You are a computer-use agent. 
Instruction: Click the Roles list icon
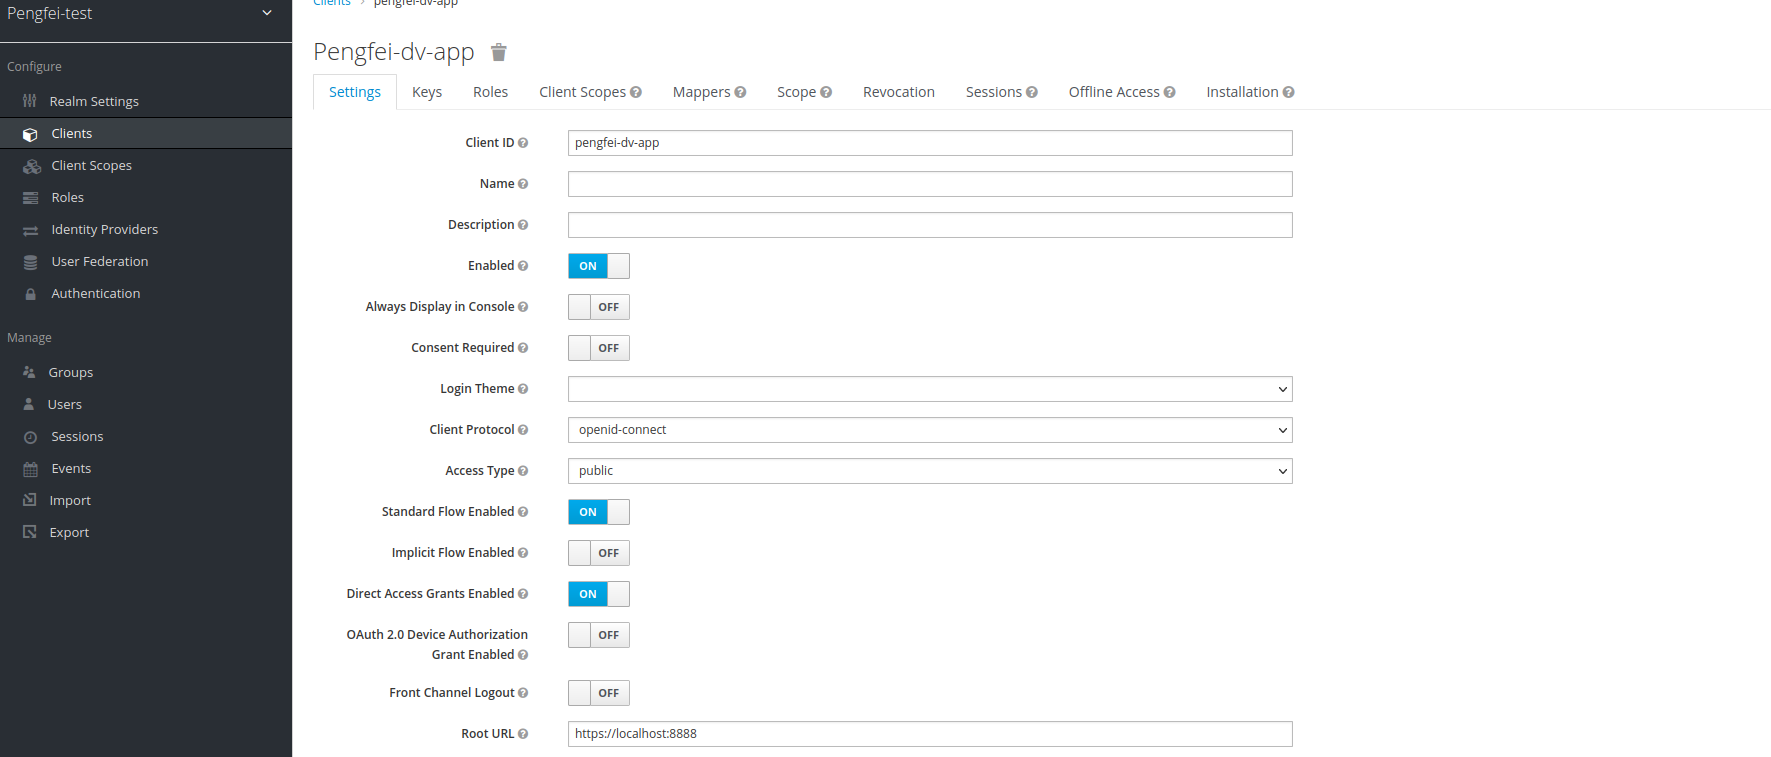(x=31, y=198)
